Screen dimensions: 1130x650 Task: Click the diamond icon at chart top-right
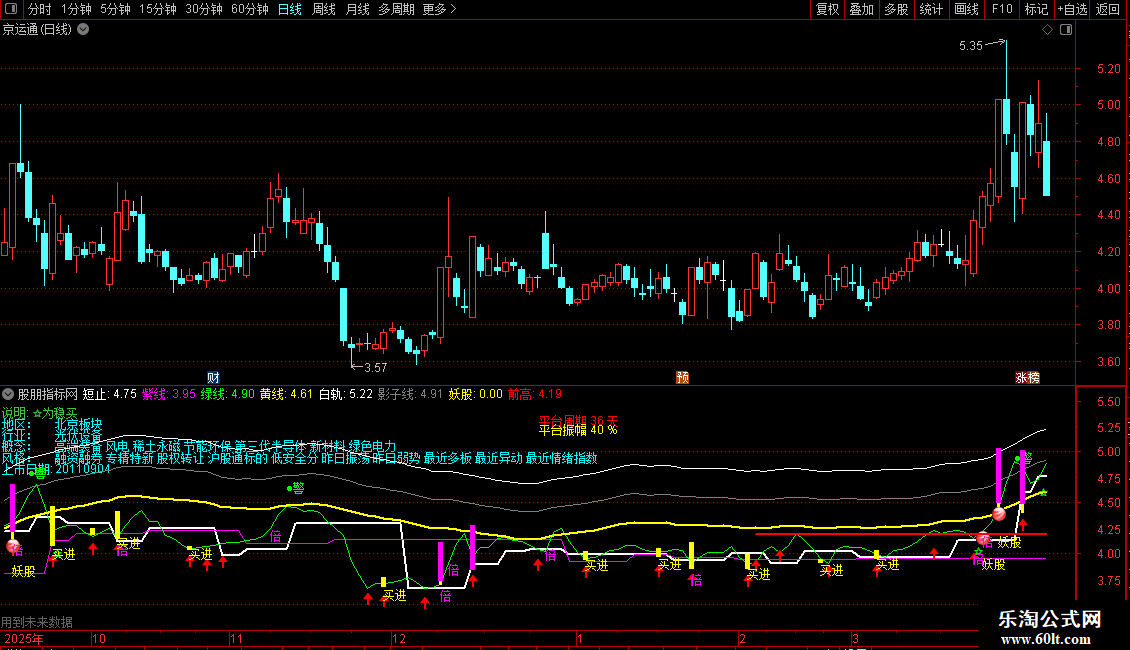tap(1047, 30)
